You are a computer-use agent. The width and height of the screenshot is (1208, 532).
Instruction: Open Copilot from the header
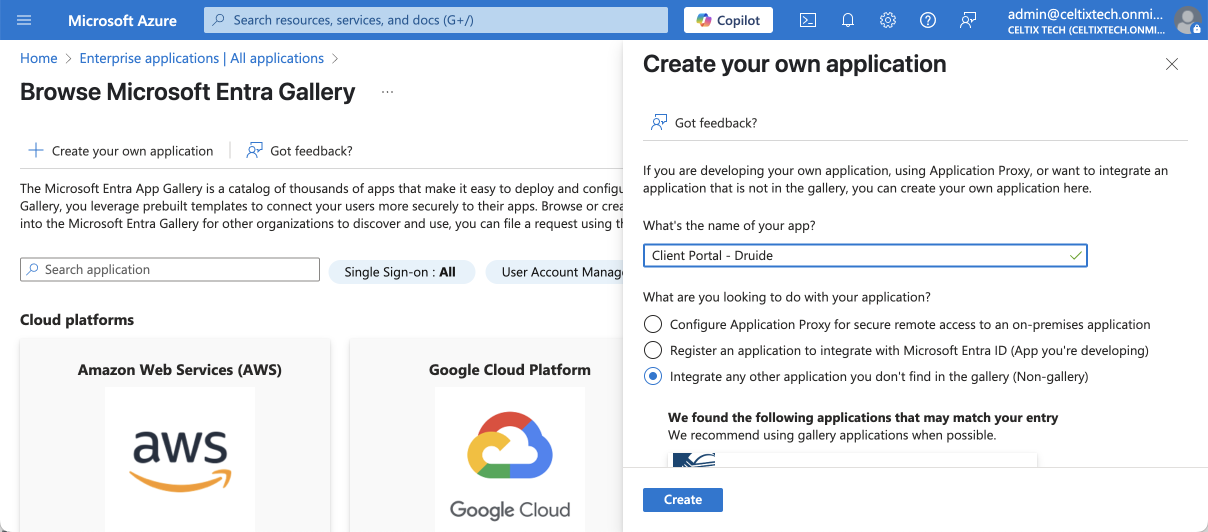click(x=728, y=20)
